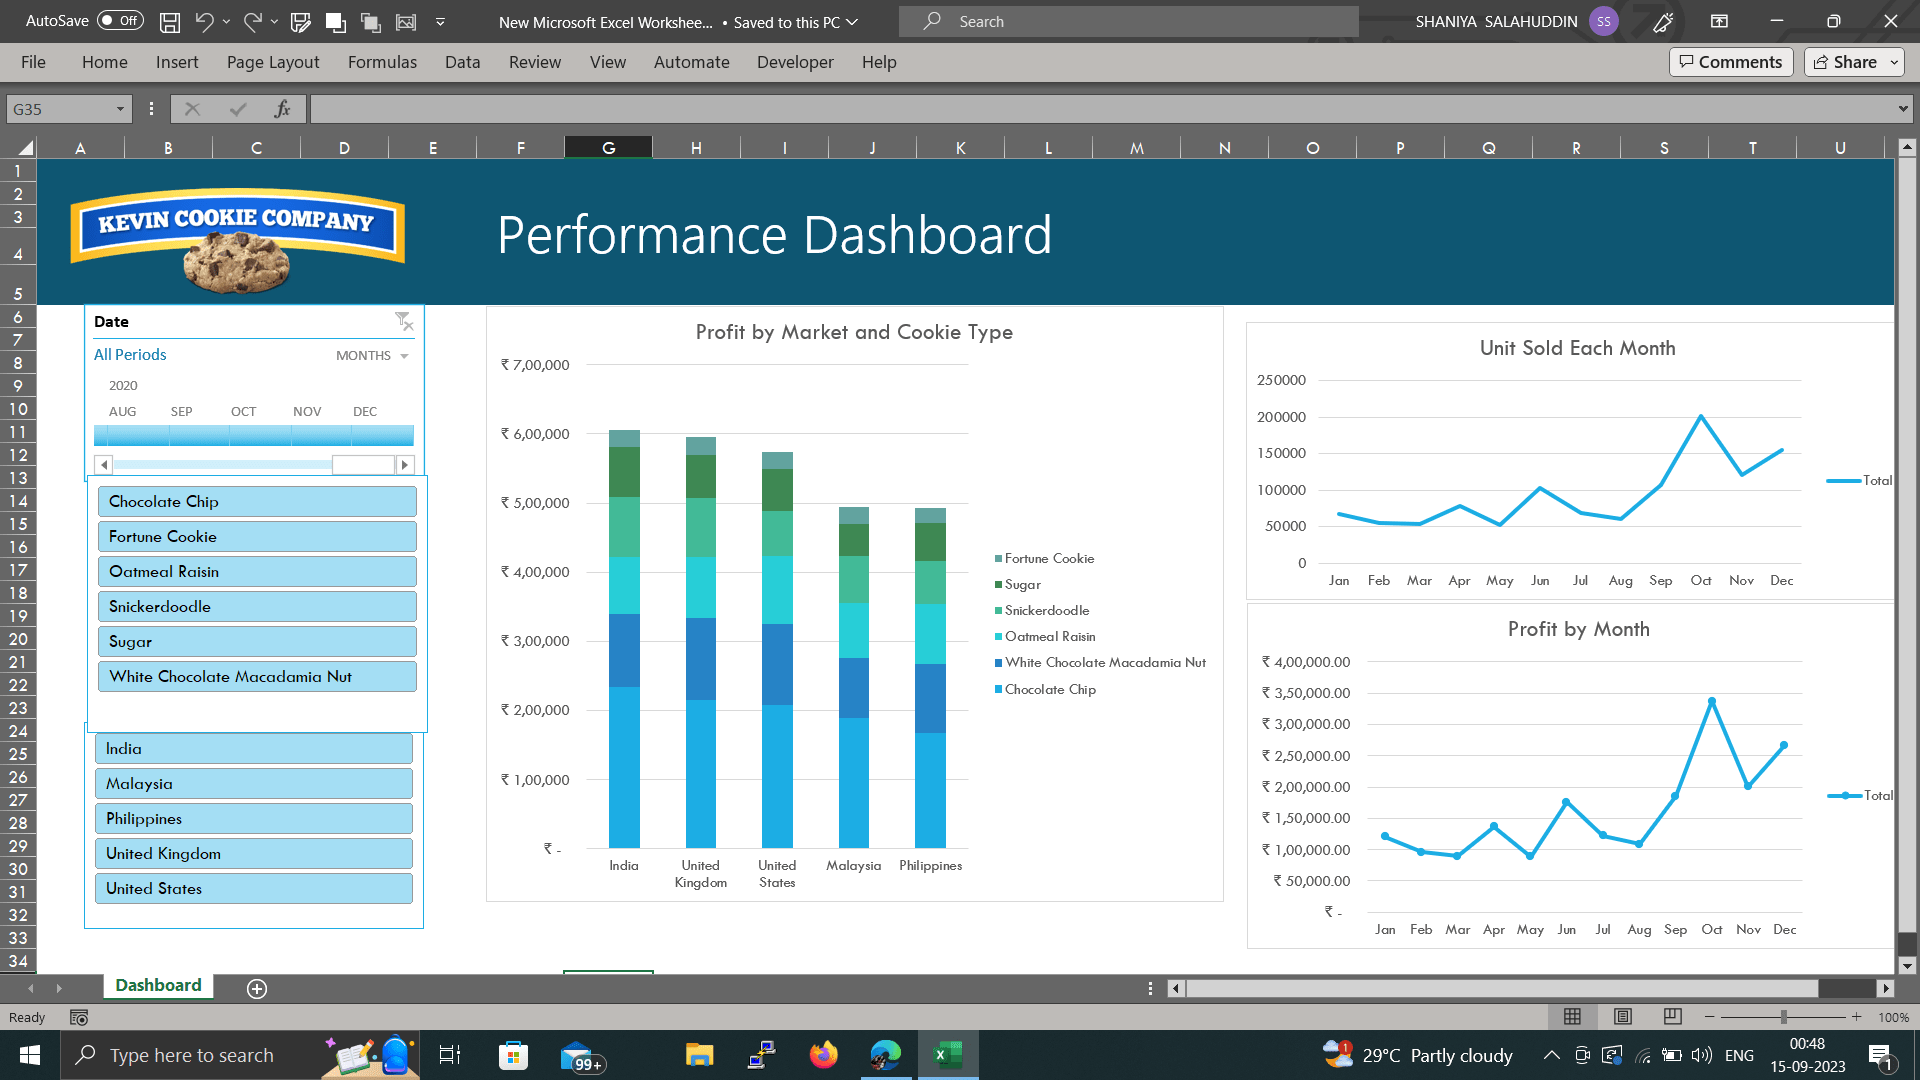The image size is (1920, 1080).
Task: Switch to Page Layout view icon
Action: click(1622, 1016)
